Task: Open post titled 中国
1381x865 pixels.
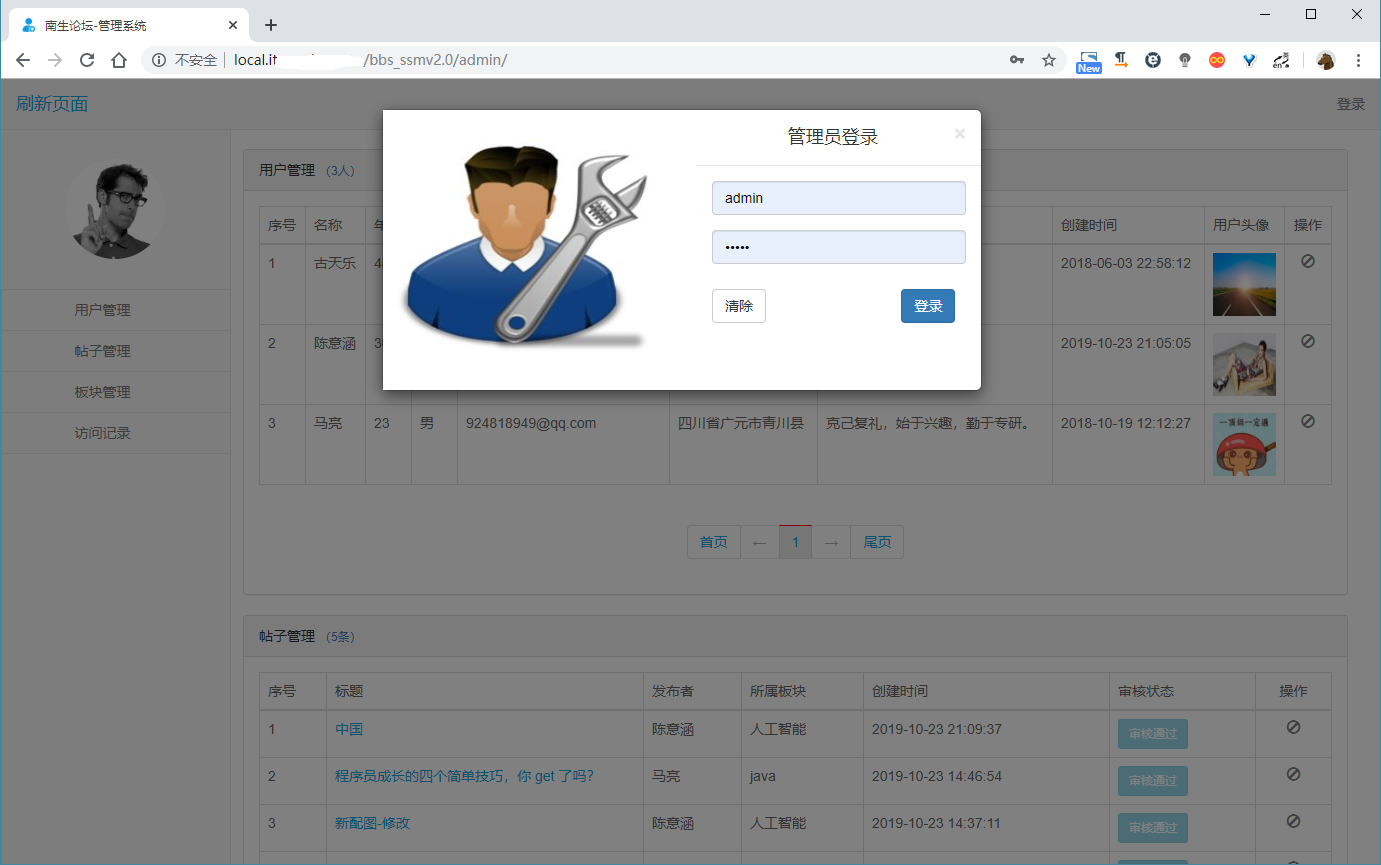Action: pyautogui.click(x=349, y=729)
